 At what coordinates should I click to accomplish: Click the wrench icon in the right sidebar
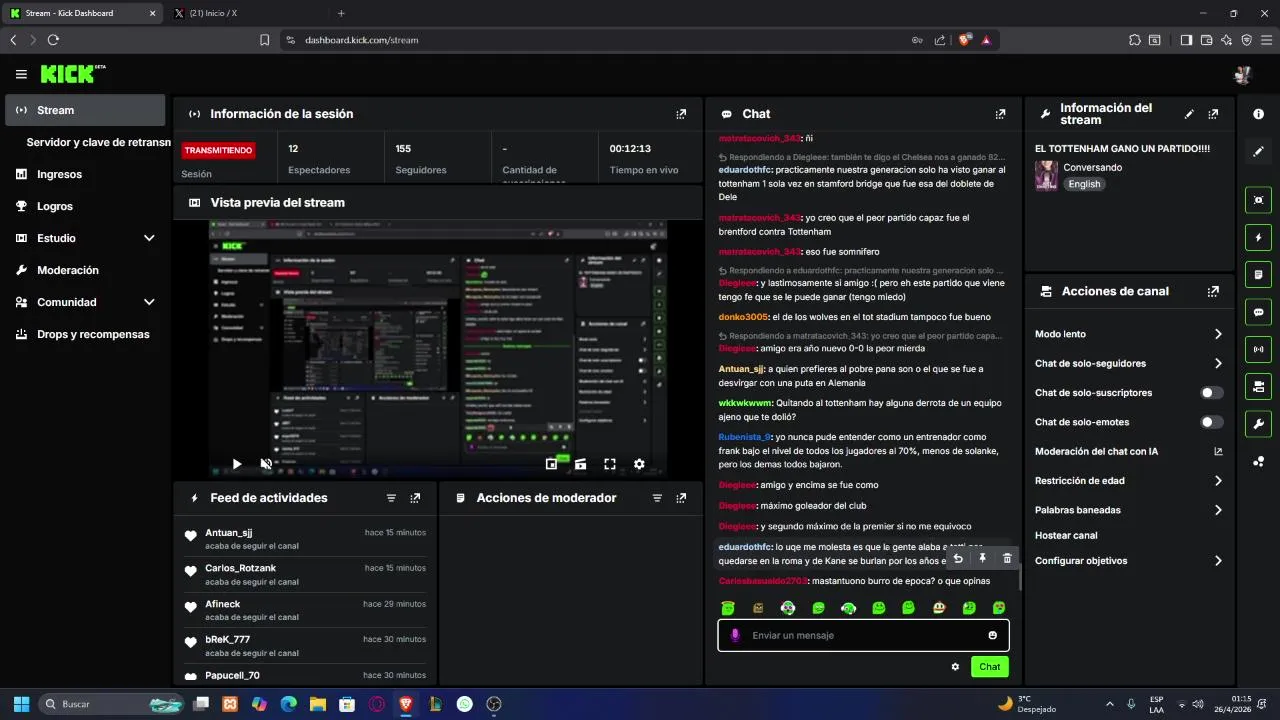click(1258, 423)
